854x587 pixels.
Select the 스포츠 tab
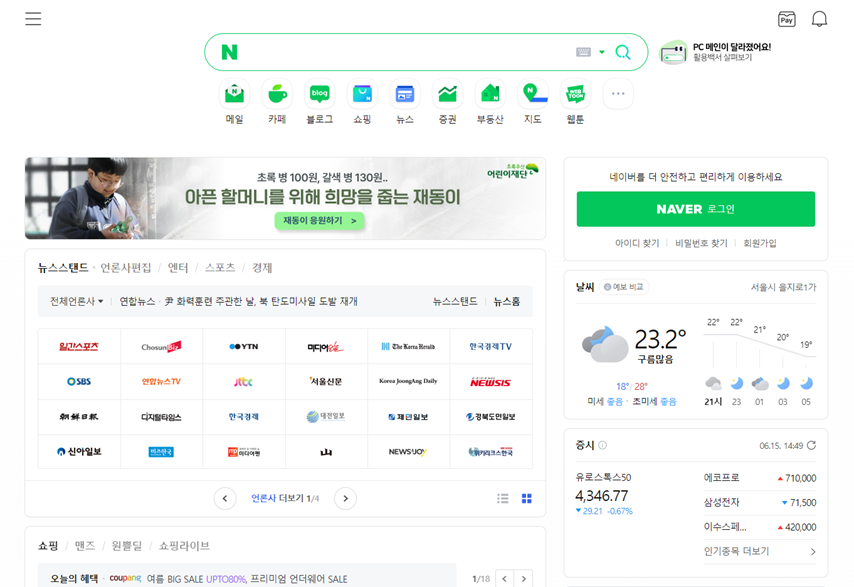pyautogui.click(x=220, y=267)
